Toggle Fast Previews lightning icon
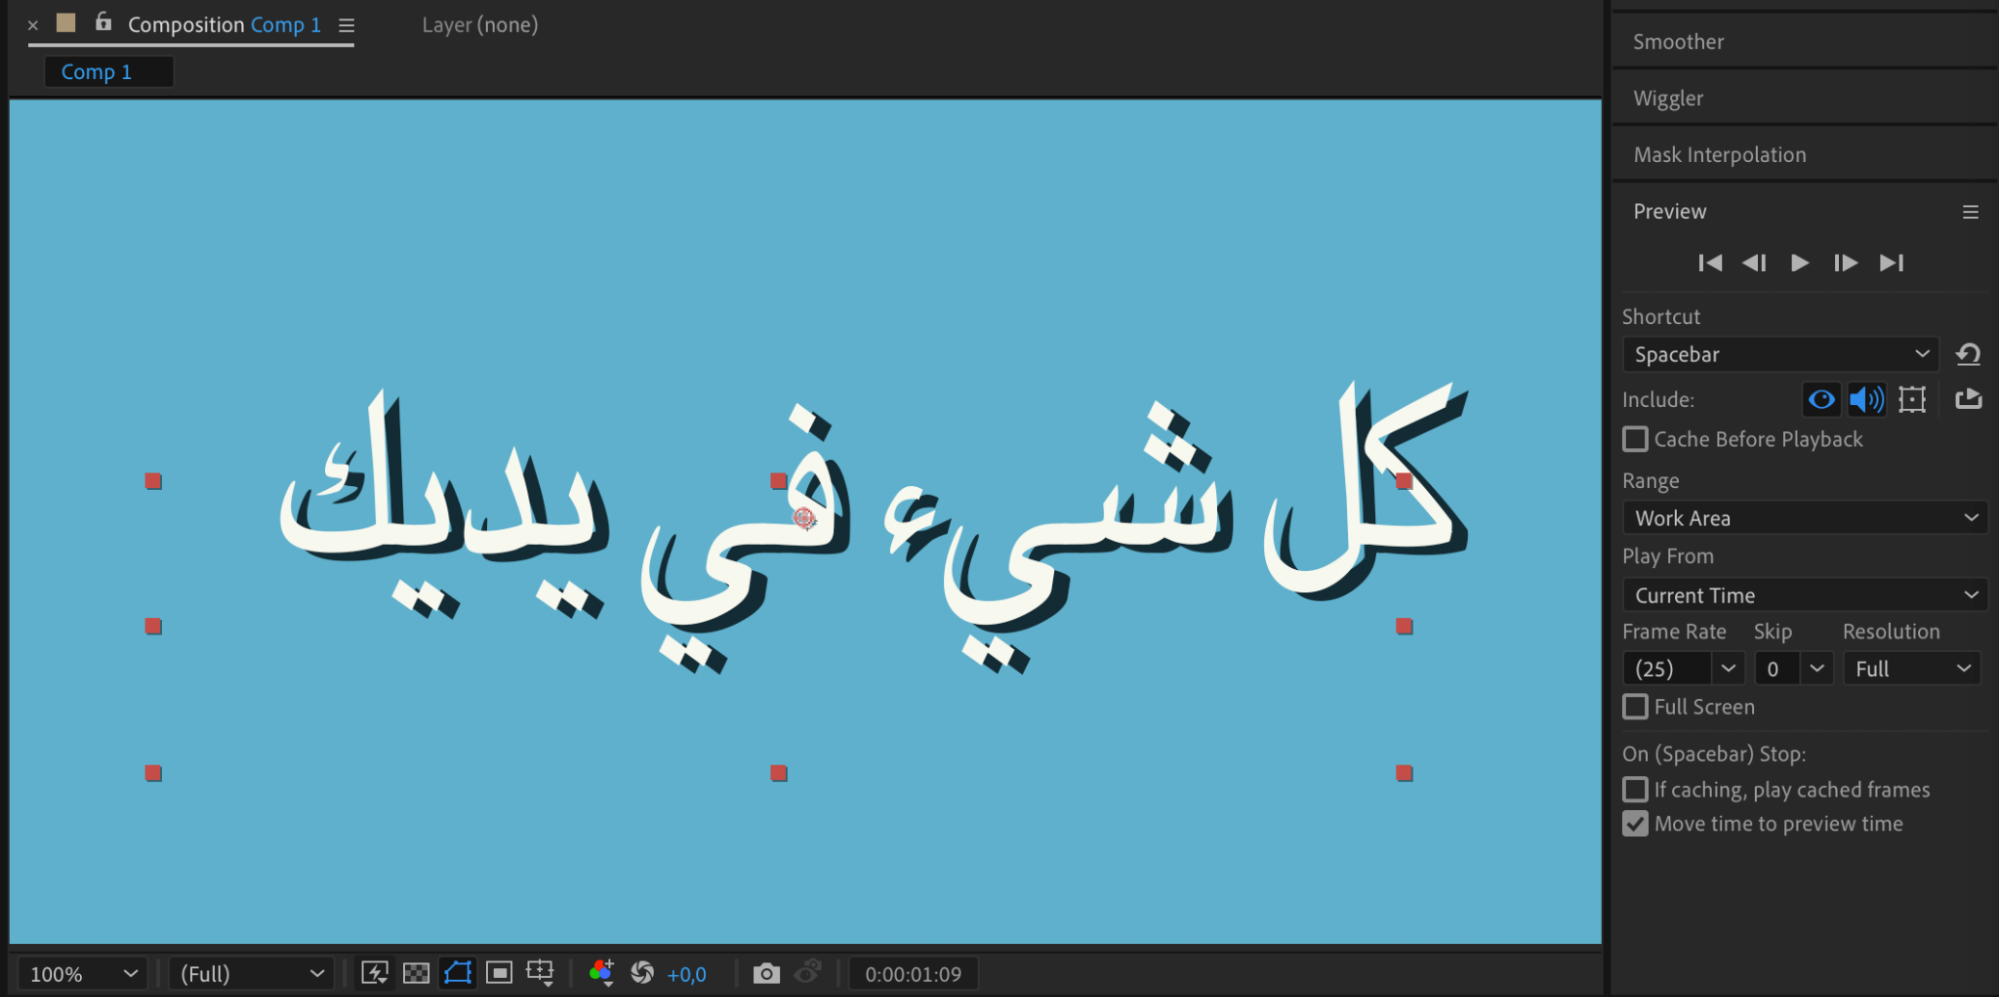 pos(375,973)
